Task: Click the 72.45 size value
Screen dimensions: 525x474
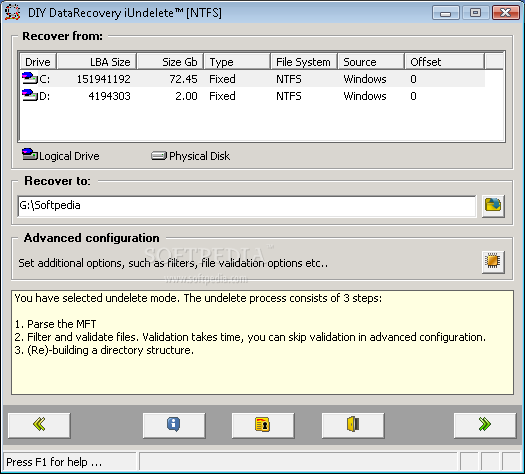Action: (x=183, y=79)
